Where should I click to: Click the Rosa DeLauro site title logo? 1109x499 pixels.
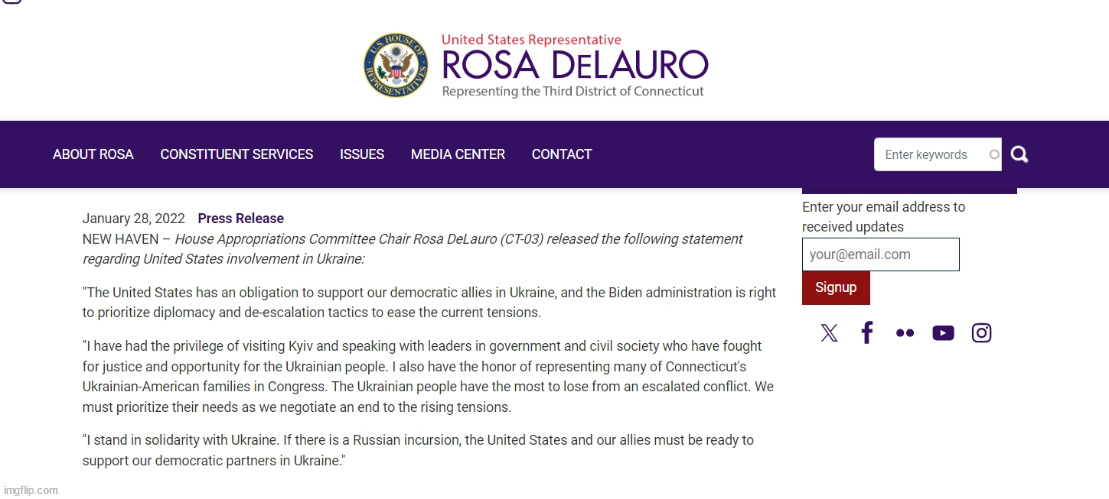[574, 65]
